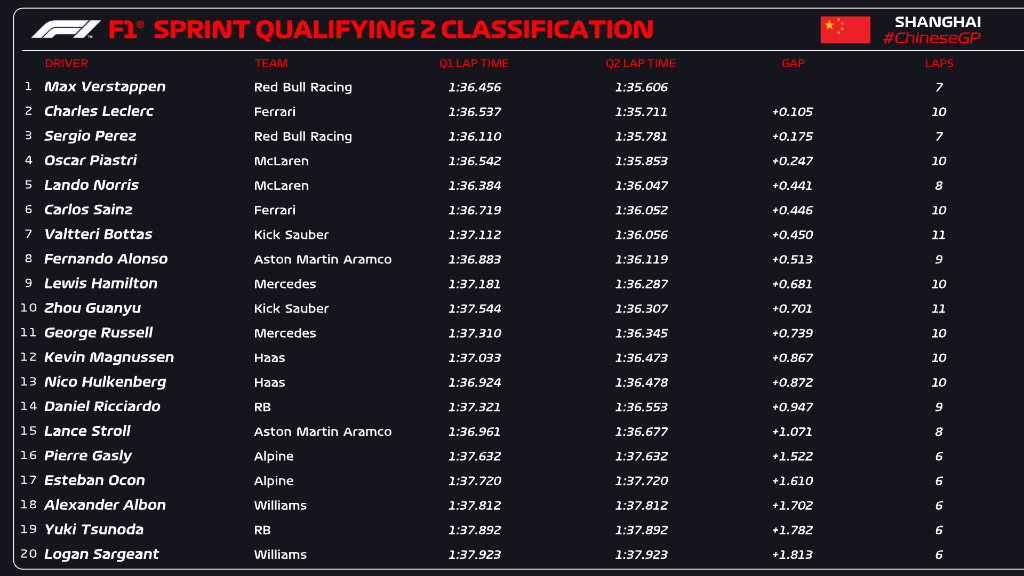Click the Q1 LAP TIME header
This screenshot has width=1024, height=576.
[x=474, y=63]
